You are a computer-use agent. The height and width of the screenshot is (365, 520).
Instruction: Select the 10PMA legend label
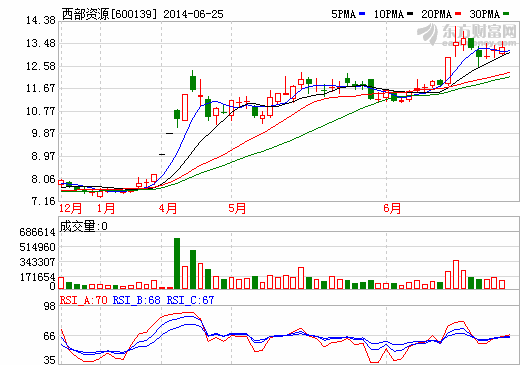[x=389, y=14]
